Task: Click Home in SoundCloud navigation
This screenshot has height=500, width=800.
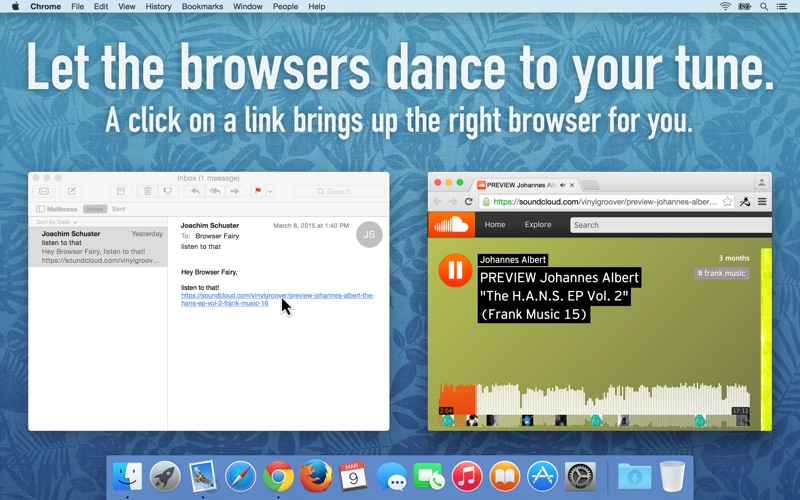Action: 495,224
